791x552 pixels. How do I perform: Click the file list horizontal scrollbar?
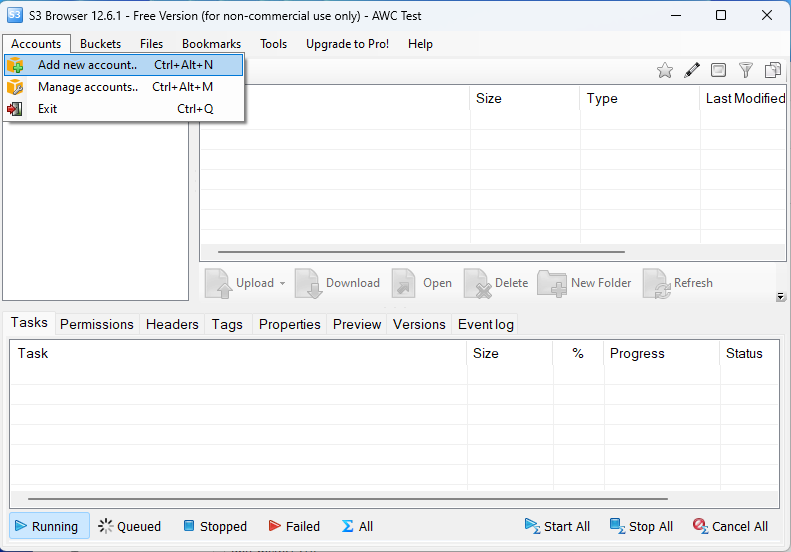422,251
